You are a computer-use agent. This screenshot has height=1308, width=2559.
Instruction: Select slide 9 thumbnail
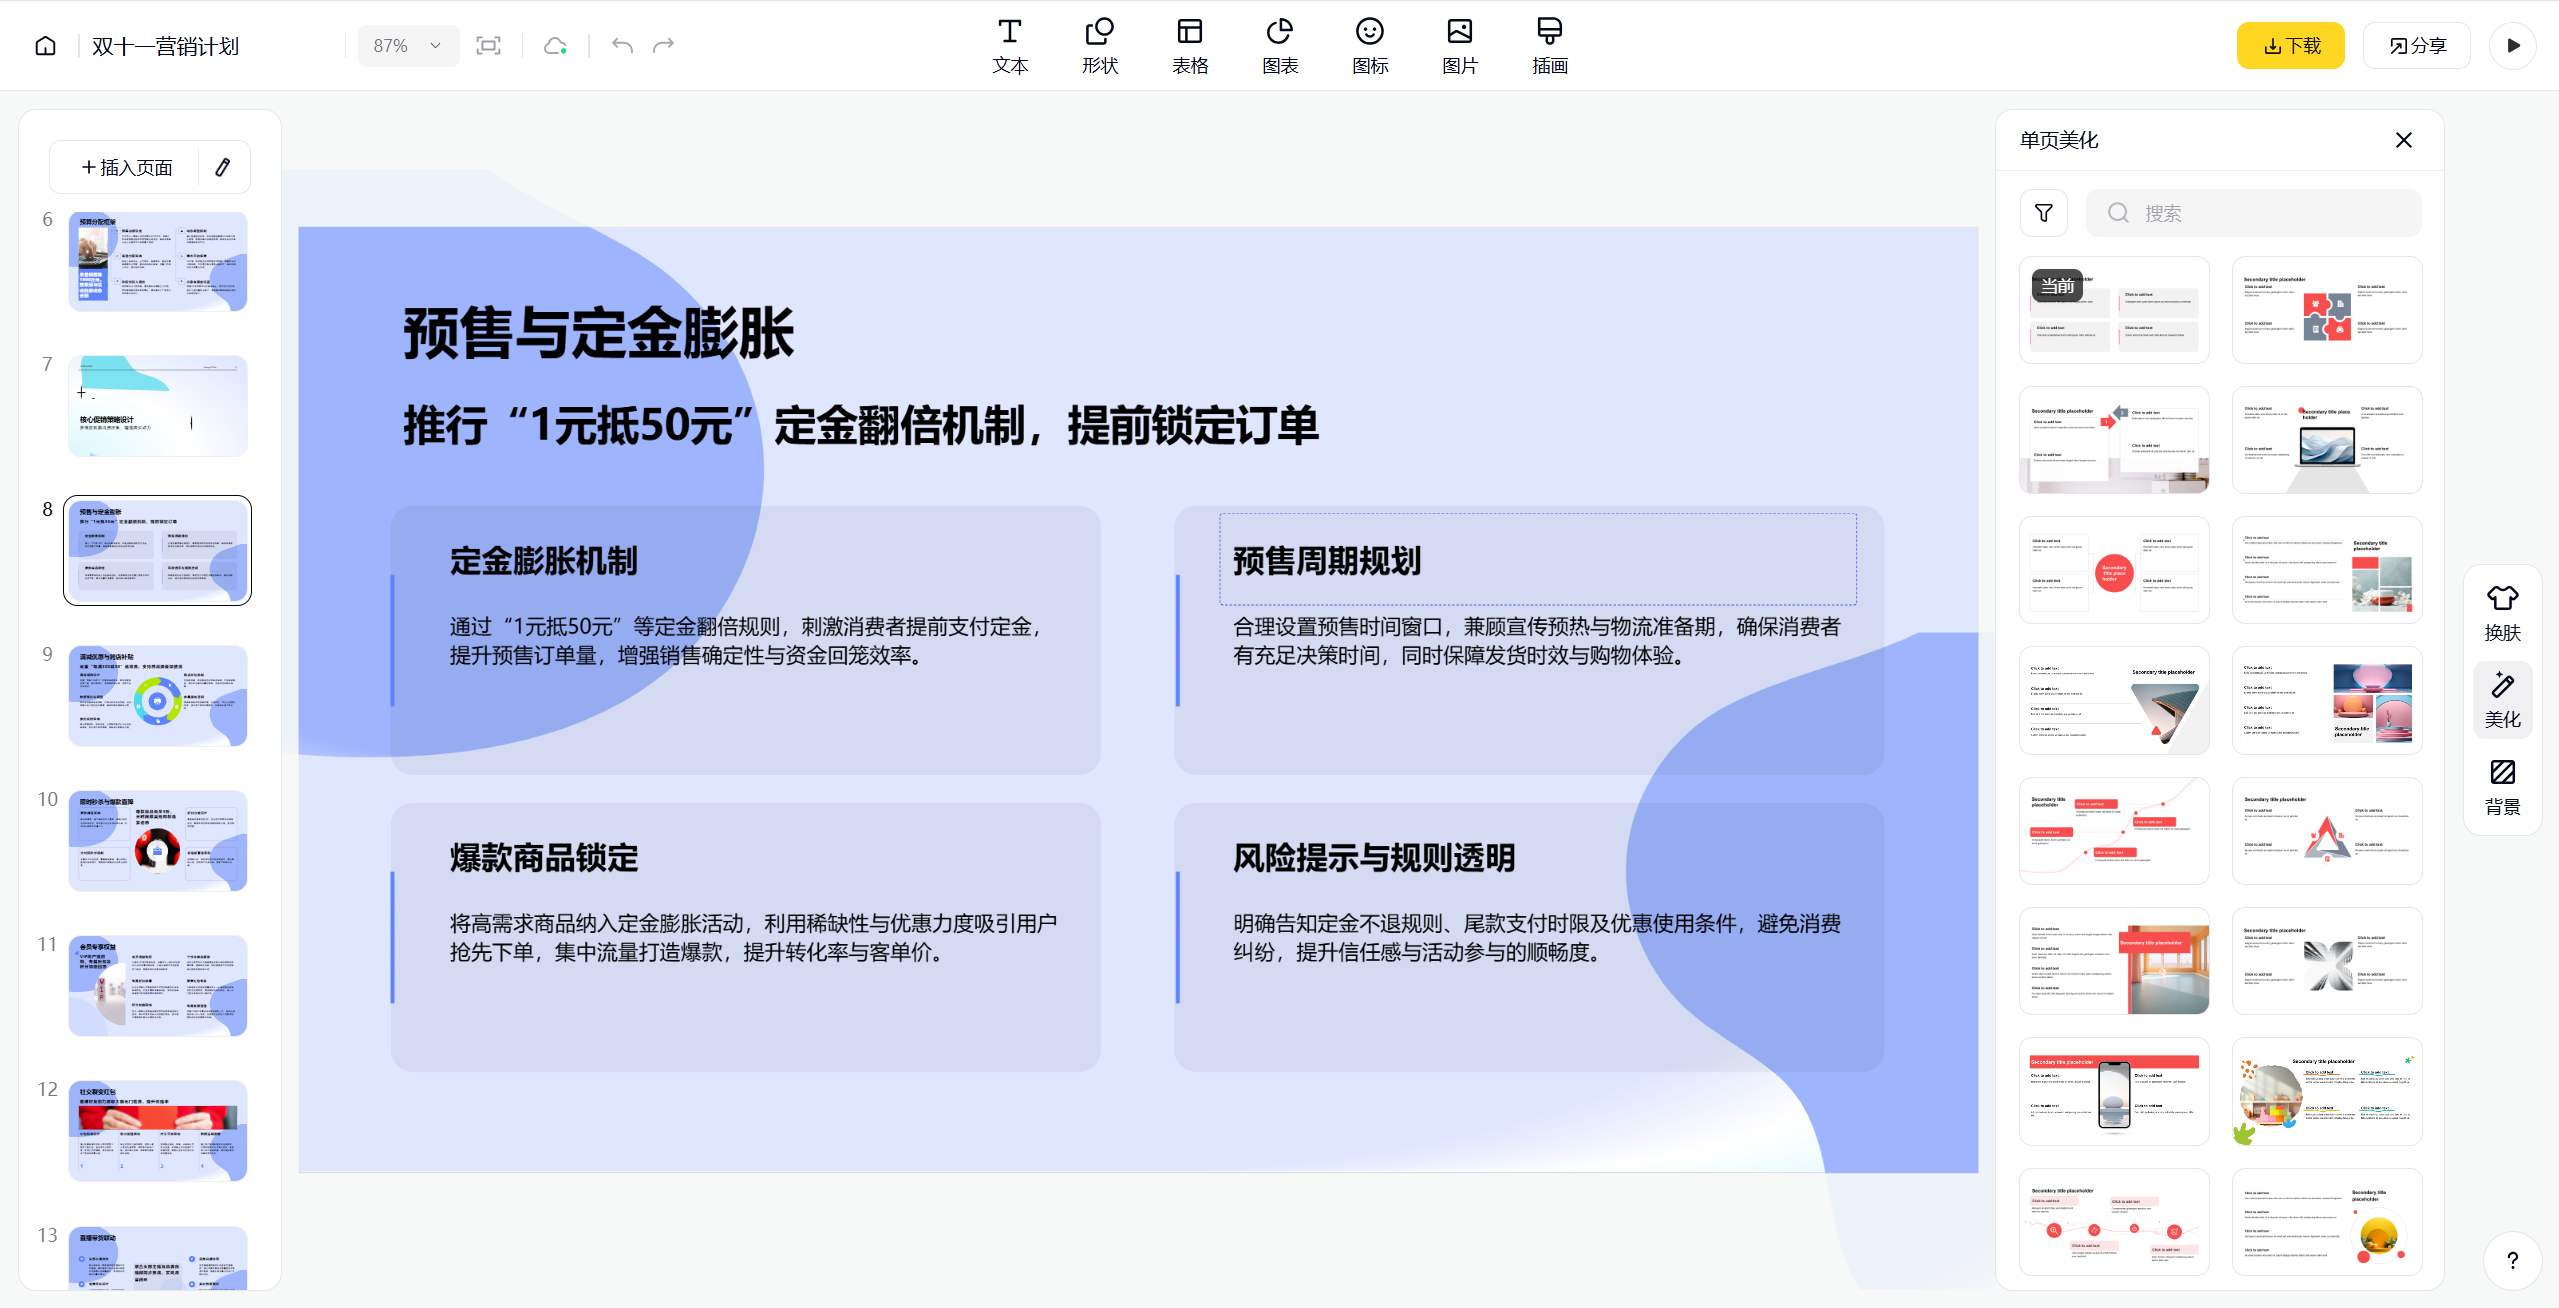click(158, 696)
